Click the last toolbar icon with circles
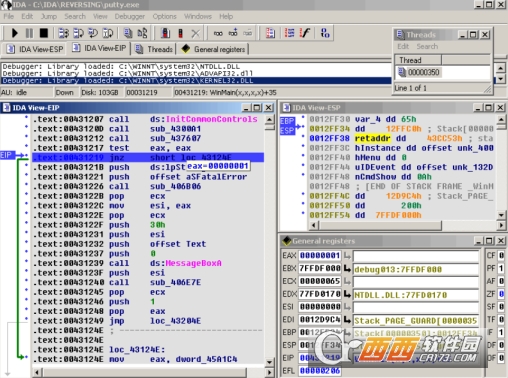This screenshot has height=378, width=508. [325, 33]
